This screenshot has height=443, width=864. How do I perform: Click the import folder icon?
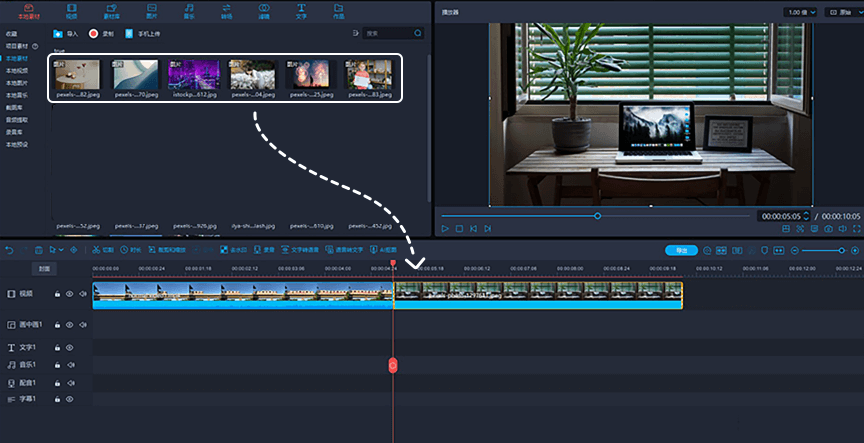tap(58, 34)
